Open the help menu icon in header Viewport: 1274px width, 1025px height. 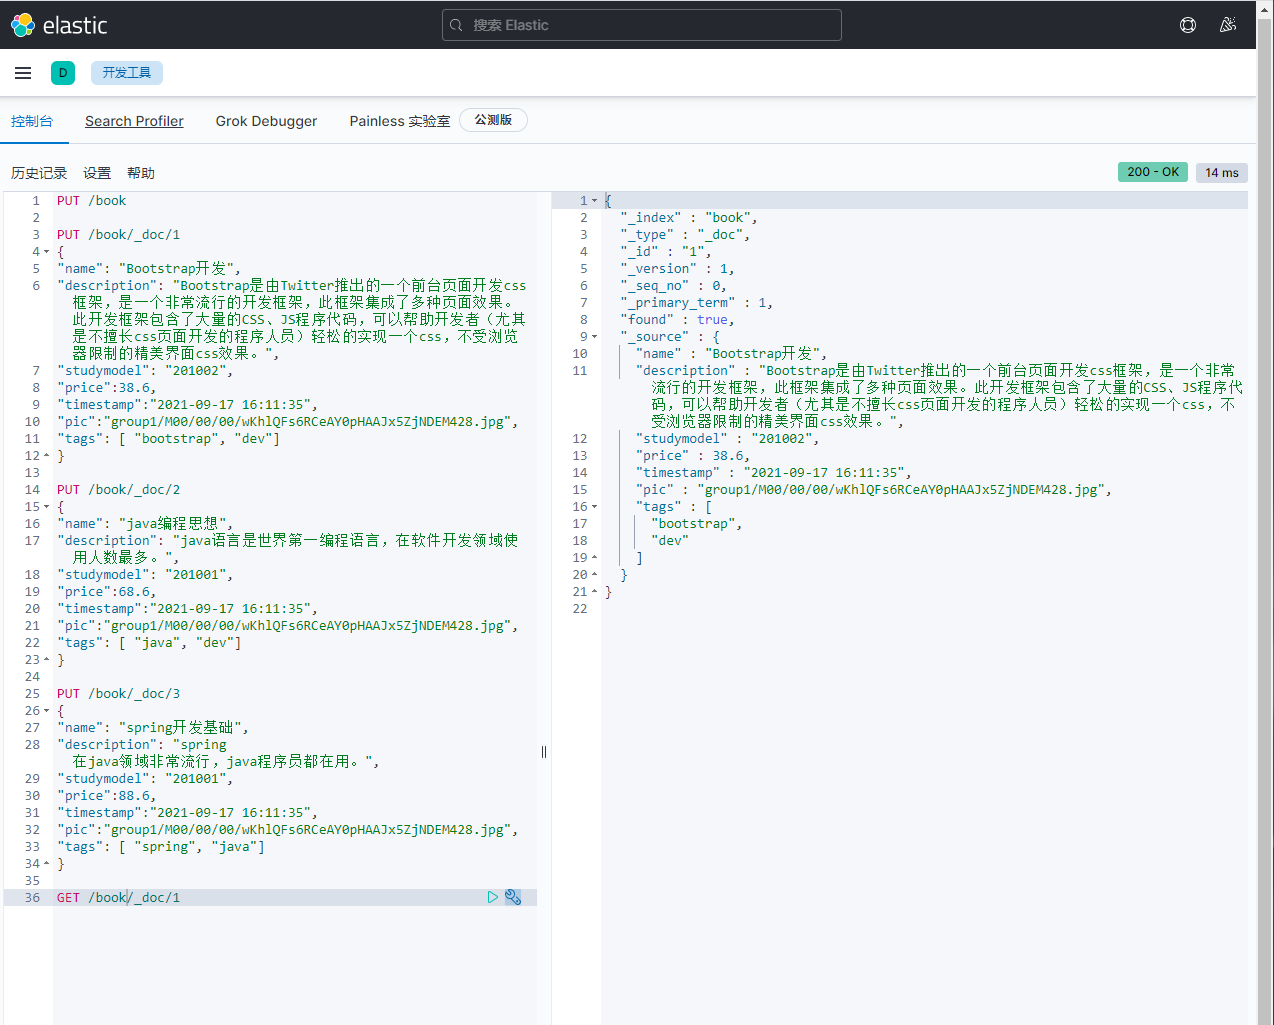pos(1188,25)
